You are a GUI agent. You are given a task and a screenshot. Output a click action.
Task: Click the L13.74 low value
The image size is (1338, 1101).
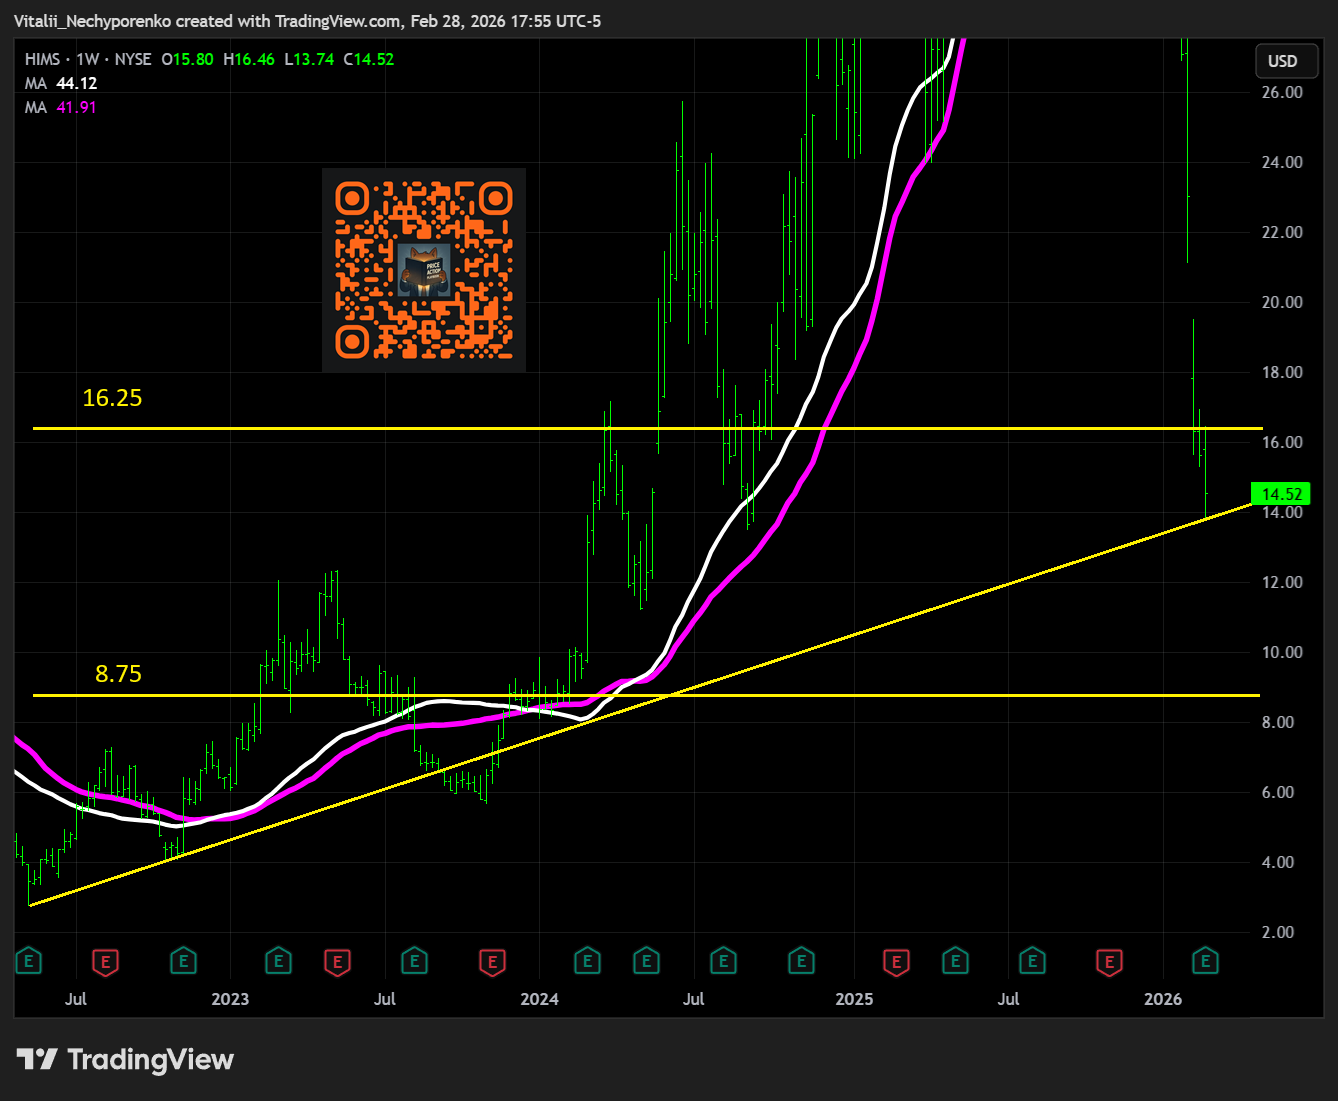[x=309, y=59]
